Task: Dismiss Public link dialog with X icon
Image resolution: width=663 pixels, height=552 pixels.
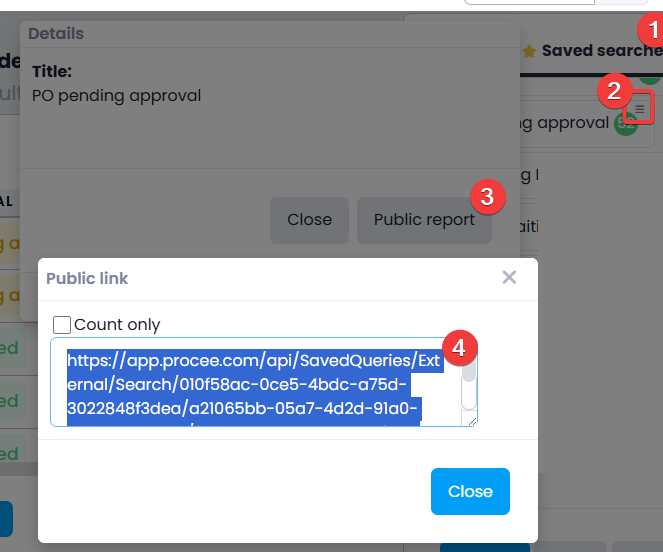Action: (509, 278)
